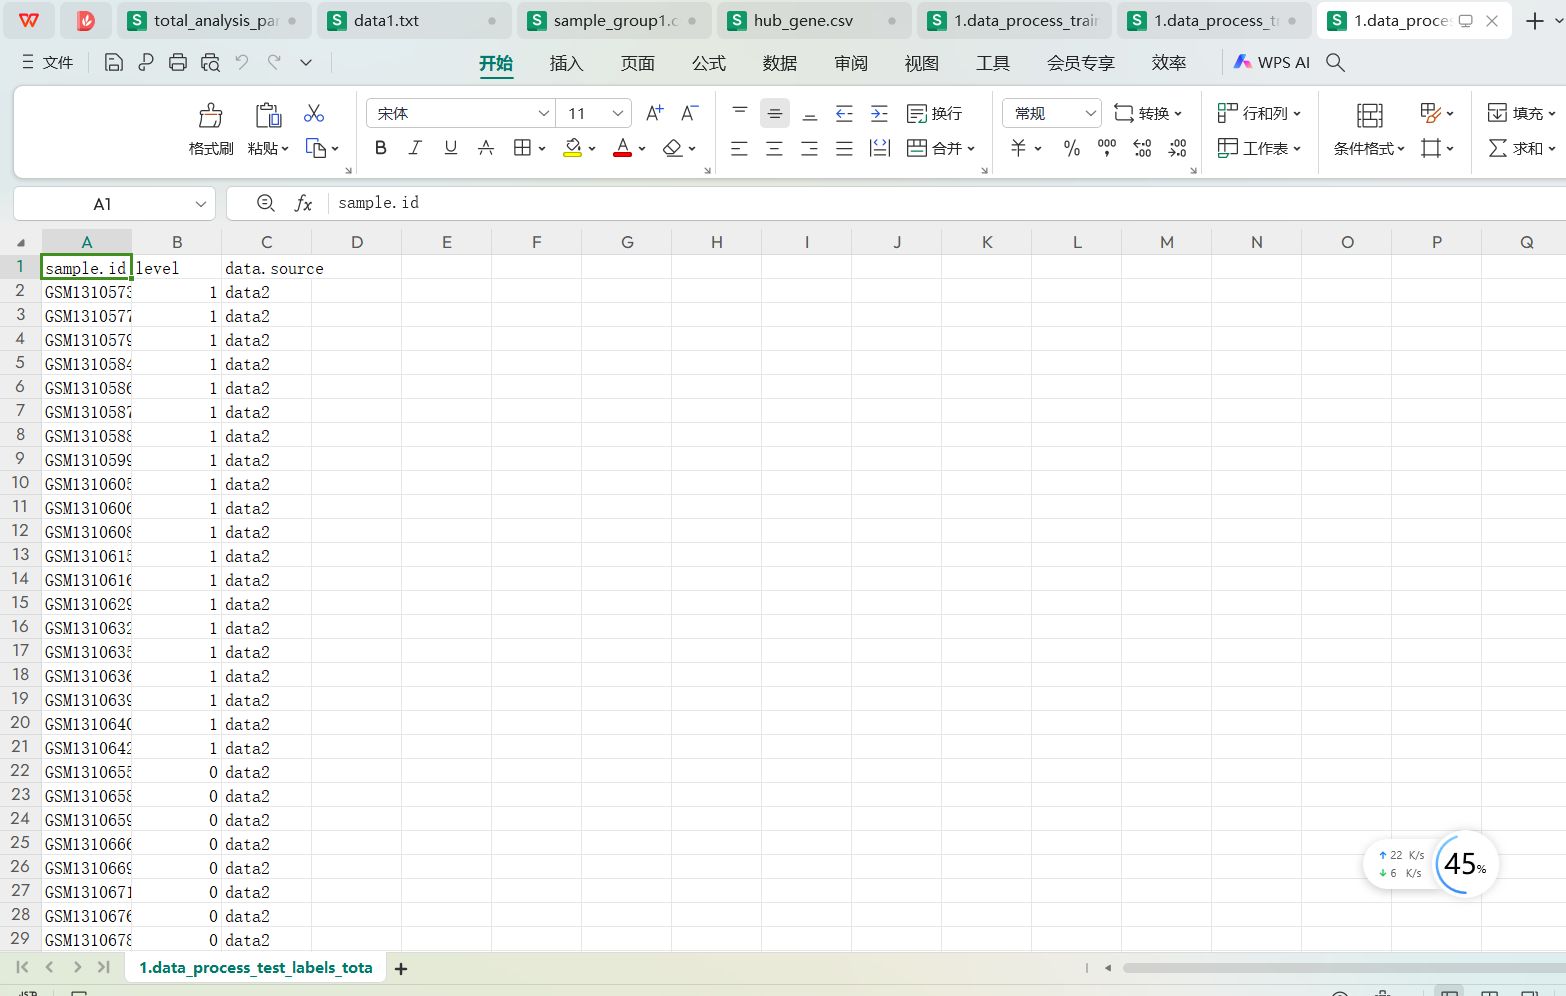Click Convert (转换) button
The width and height of the screenshot is (1566, 996).
[1148, 113]
